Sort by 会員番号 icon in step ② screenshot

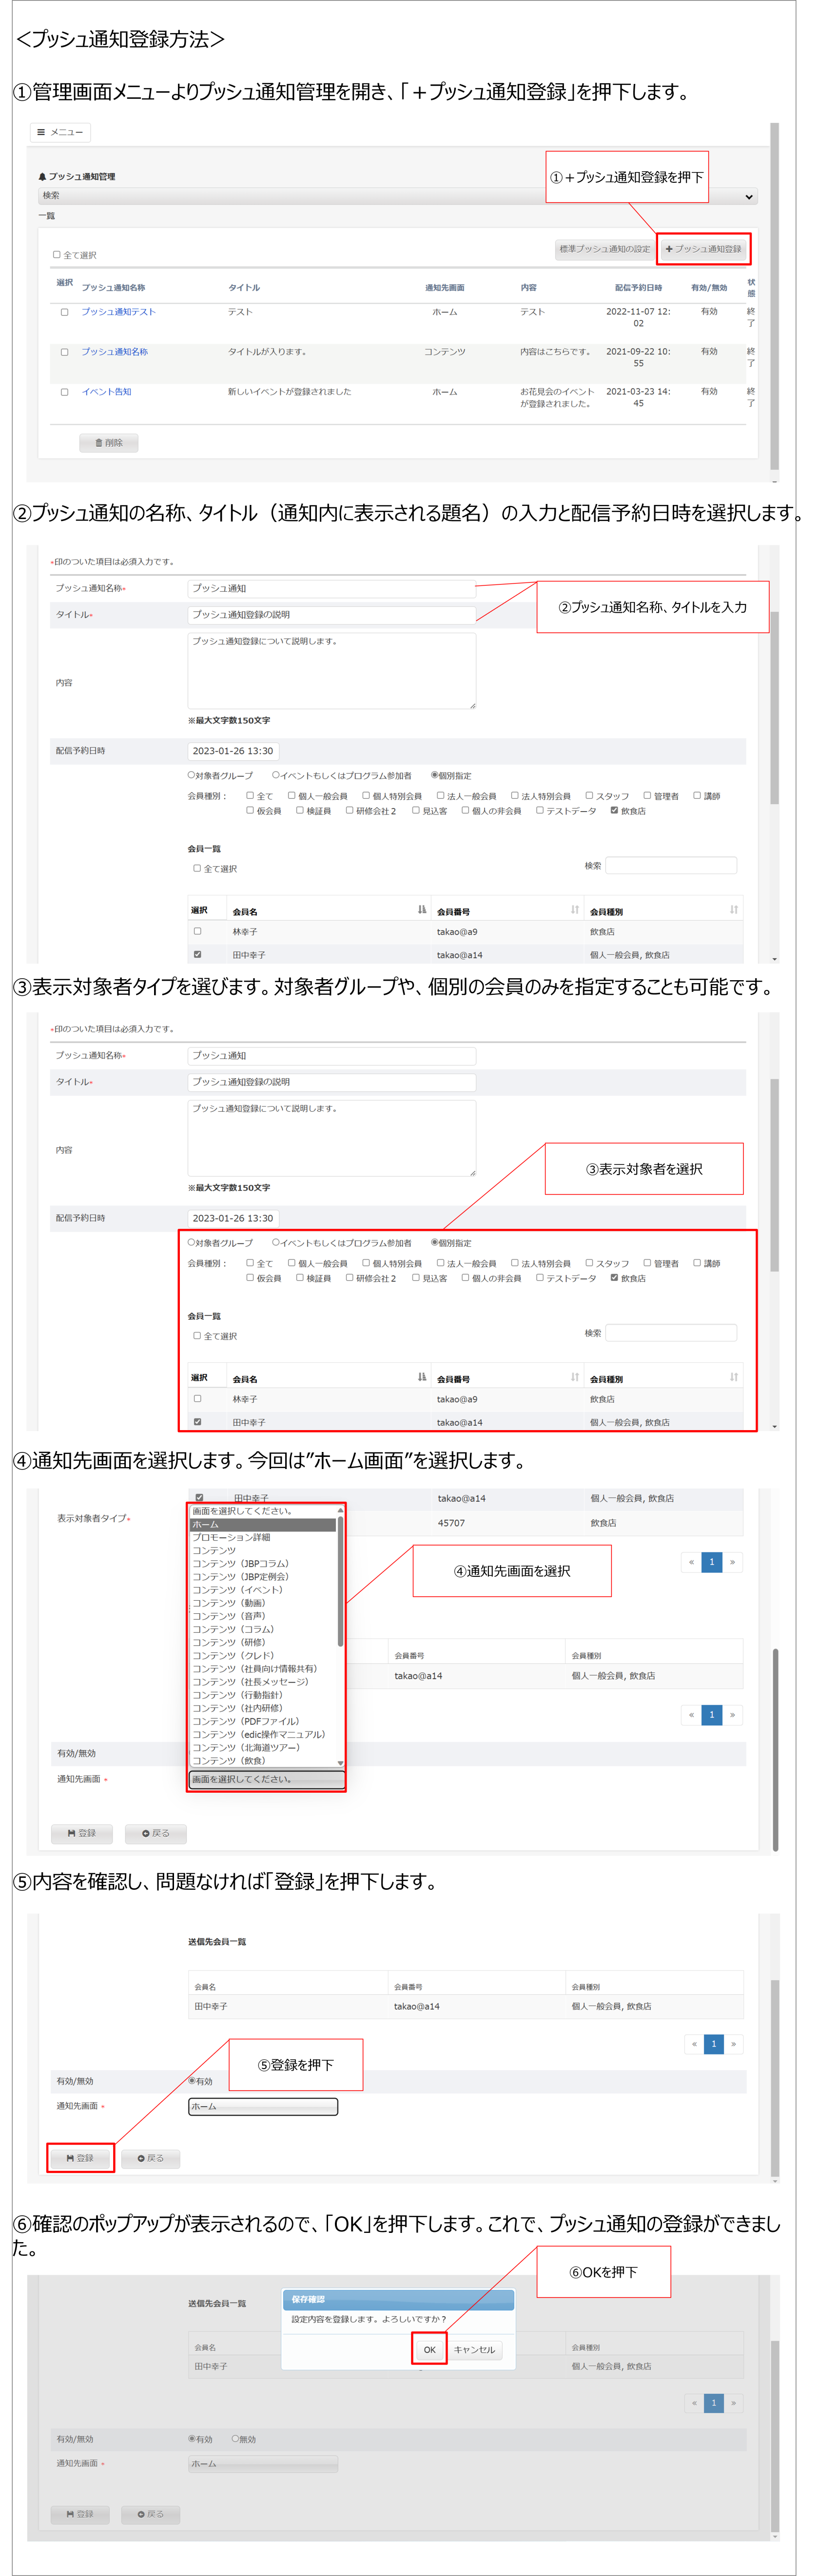pyautogui.click(x=575, y=910)
